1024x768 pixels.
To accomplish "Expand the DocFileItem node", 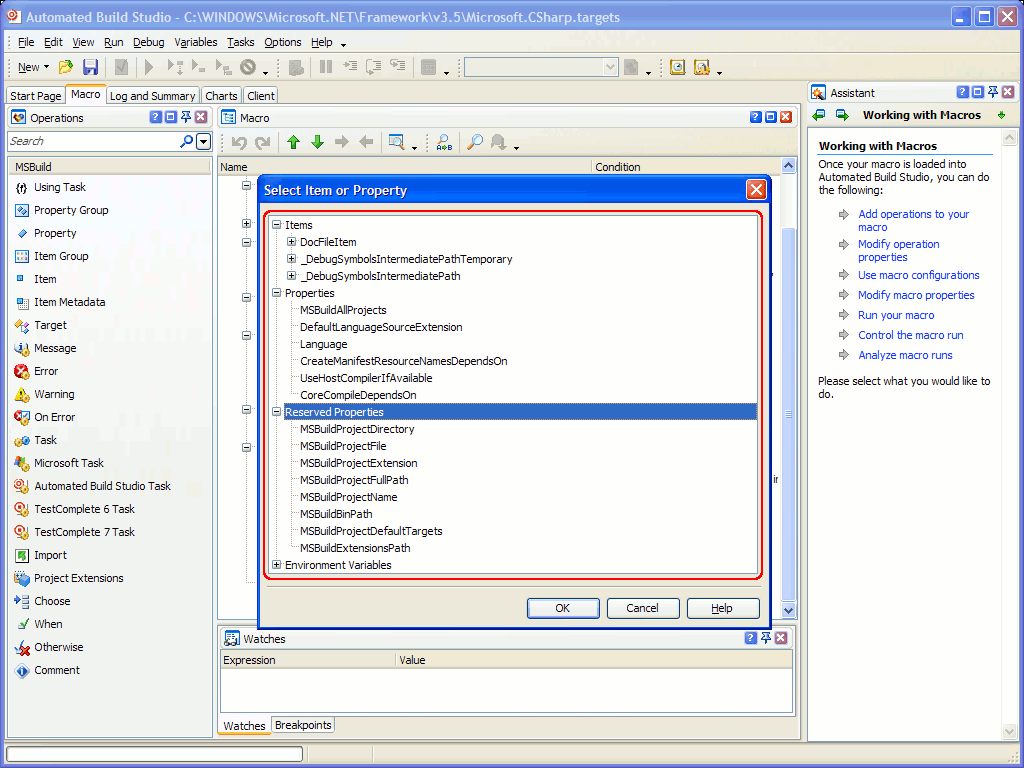I will [x=292, y=242].
